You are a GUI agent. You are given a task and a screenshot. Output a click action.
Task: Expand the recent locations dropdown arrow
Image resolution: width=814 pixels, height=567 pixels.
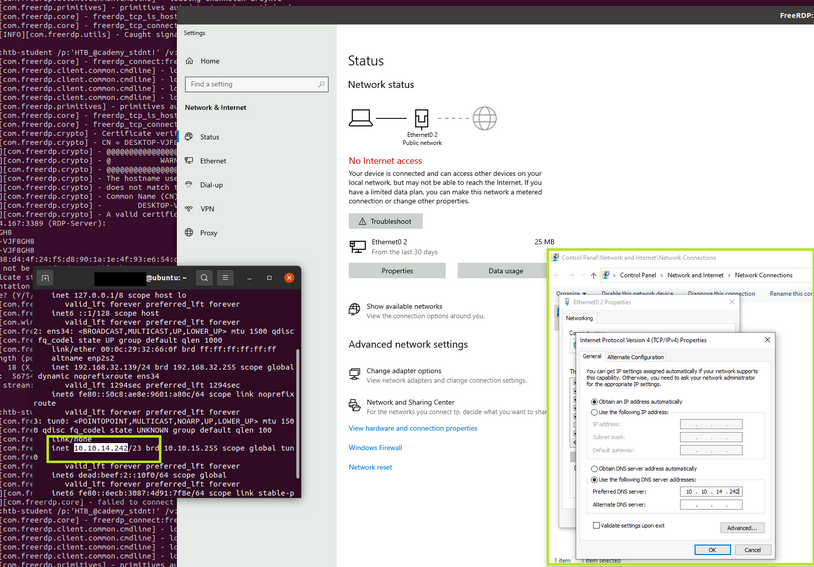click(582, 275)
